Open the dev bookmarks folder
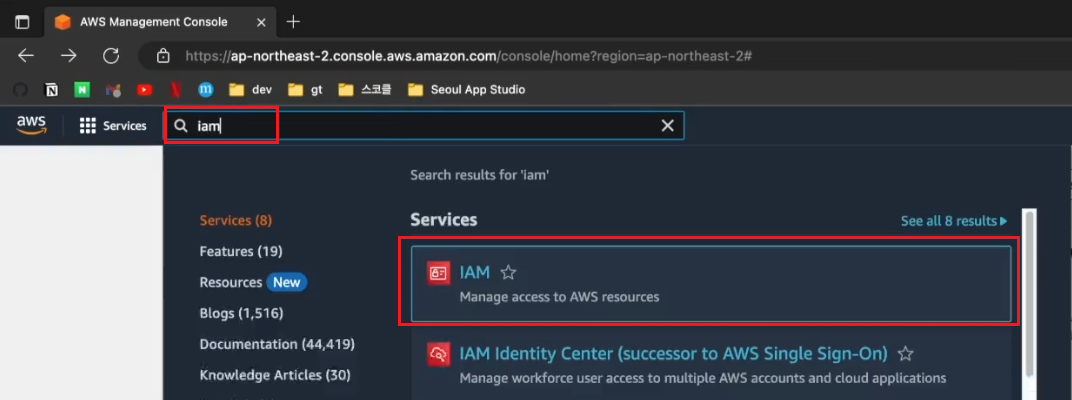 tap(251, 90)
